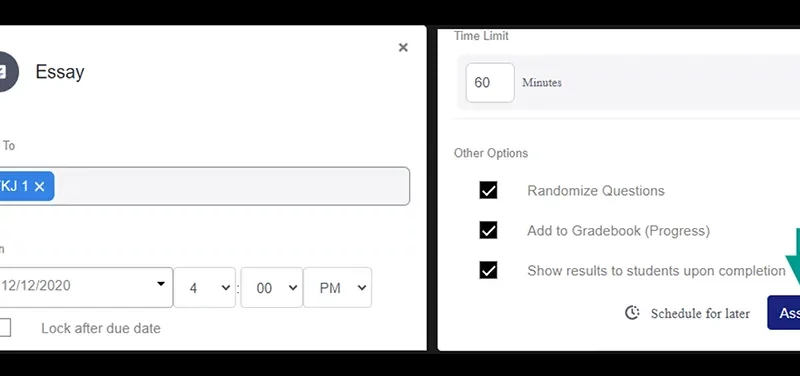Click the Essay assignment icon
This screenshot has width=800, height=376.
(8, 72)
